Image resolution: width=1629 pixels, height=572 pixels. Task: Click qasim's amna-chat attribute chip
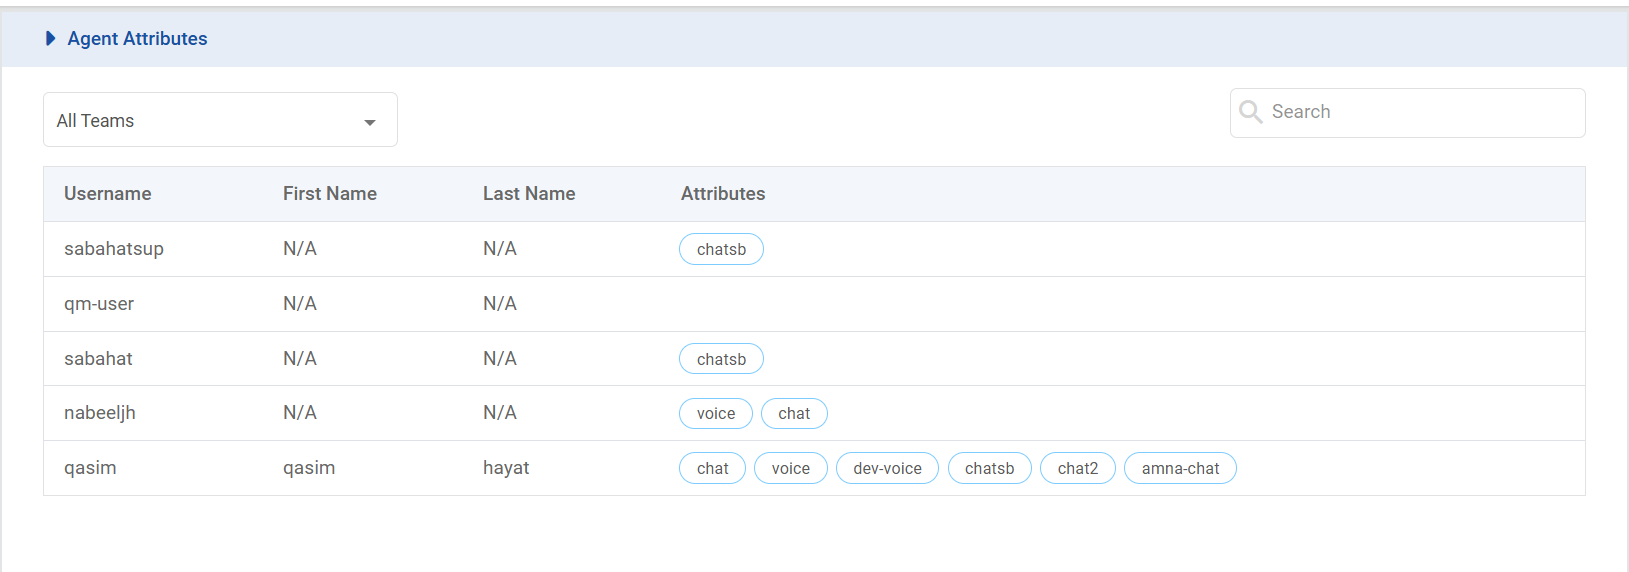[1180, 468]
